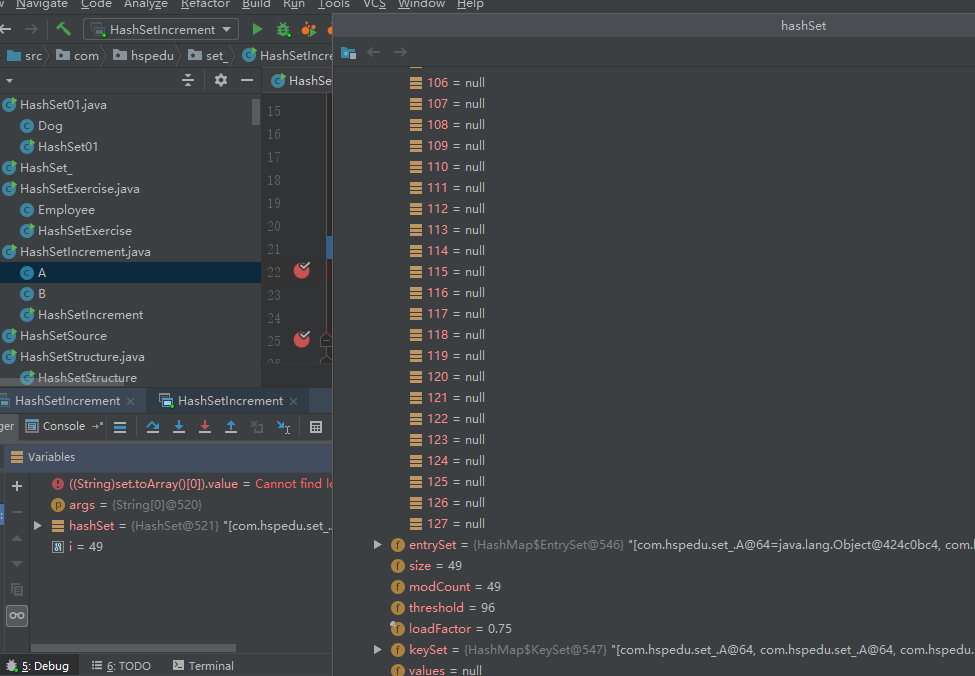The image size is (975, 676).
Task: Select first HashSetIncrement debug session tab
Action: (x=68, y=401)
